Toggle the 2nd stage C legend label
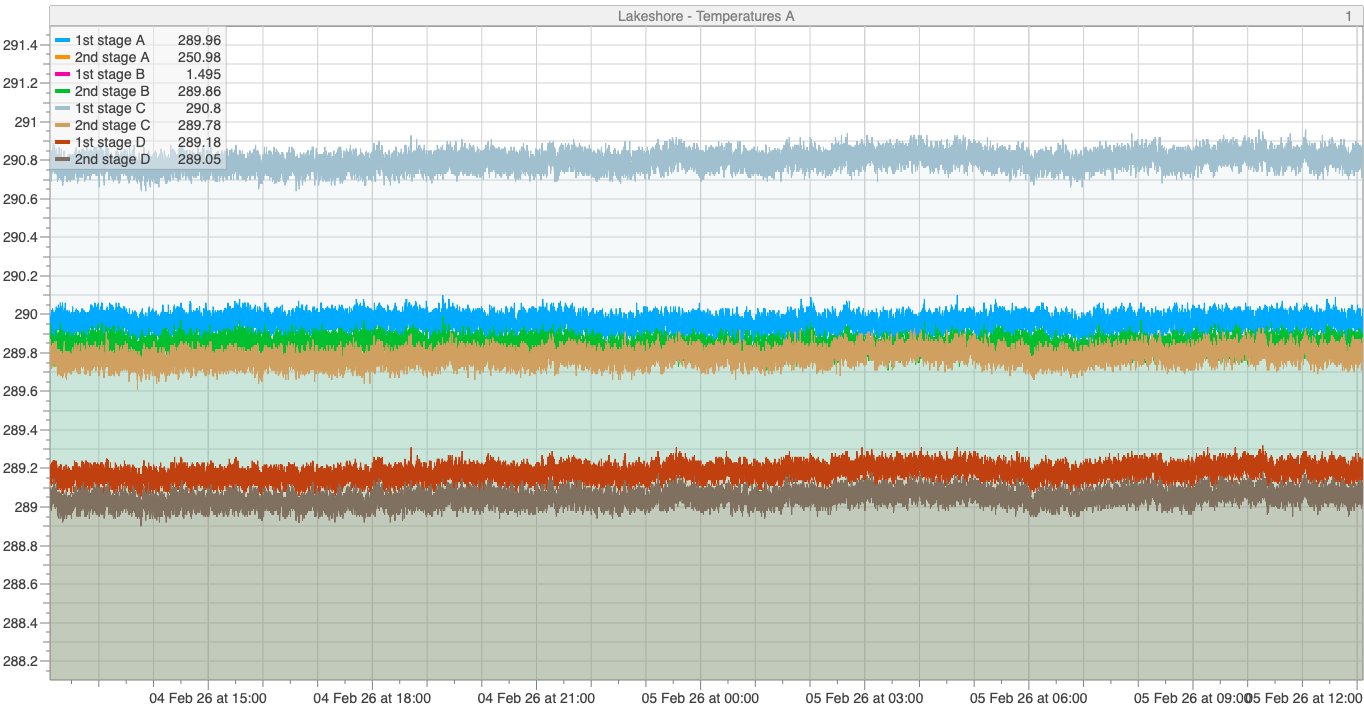 pos(112,125)
